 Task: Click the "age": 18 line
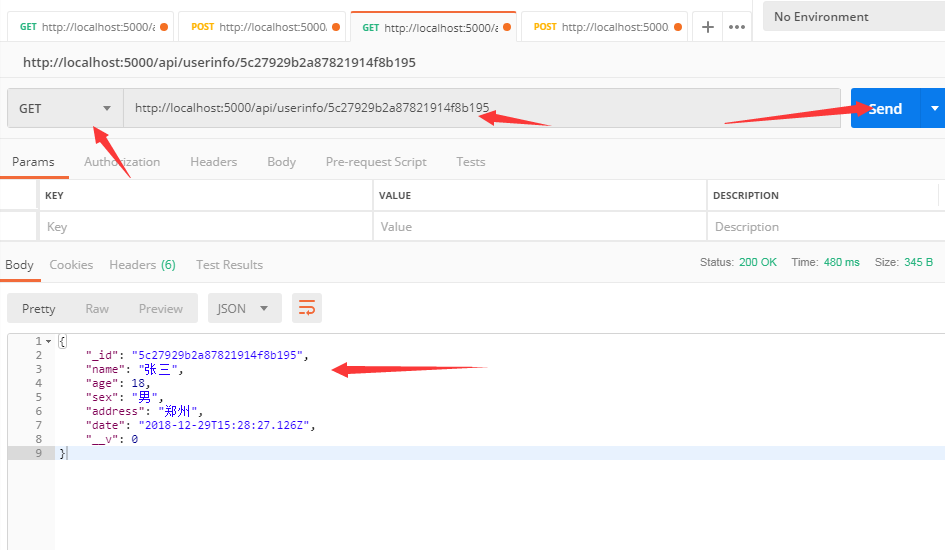coord(118,383)
